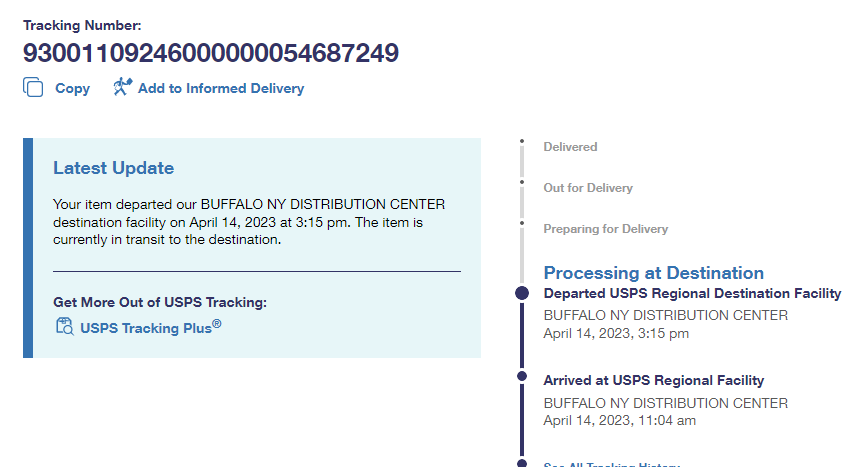The width and height of the screenshot is (857, 467).
Task: Click the Copy text link
Action: (x=72, y=89)
